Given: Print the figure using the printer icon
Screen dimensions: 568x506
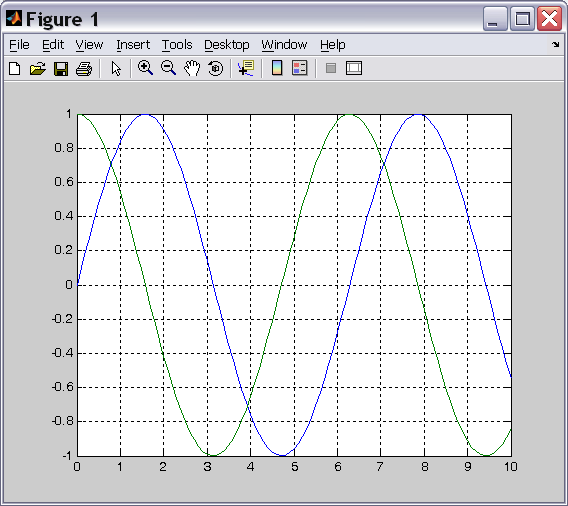Looking at the screenshot, I should tap(84, 68).
